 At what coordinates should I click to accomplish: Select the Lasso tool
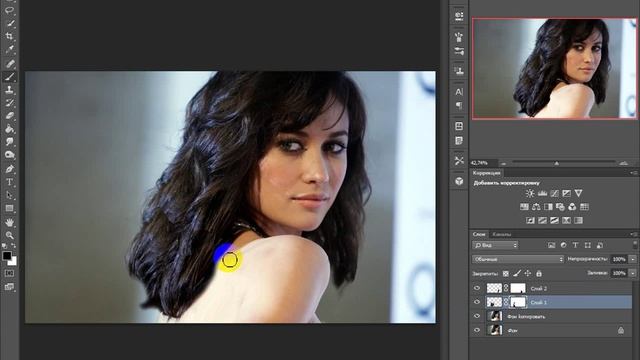9,10
